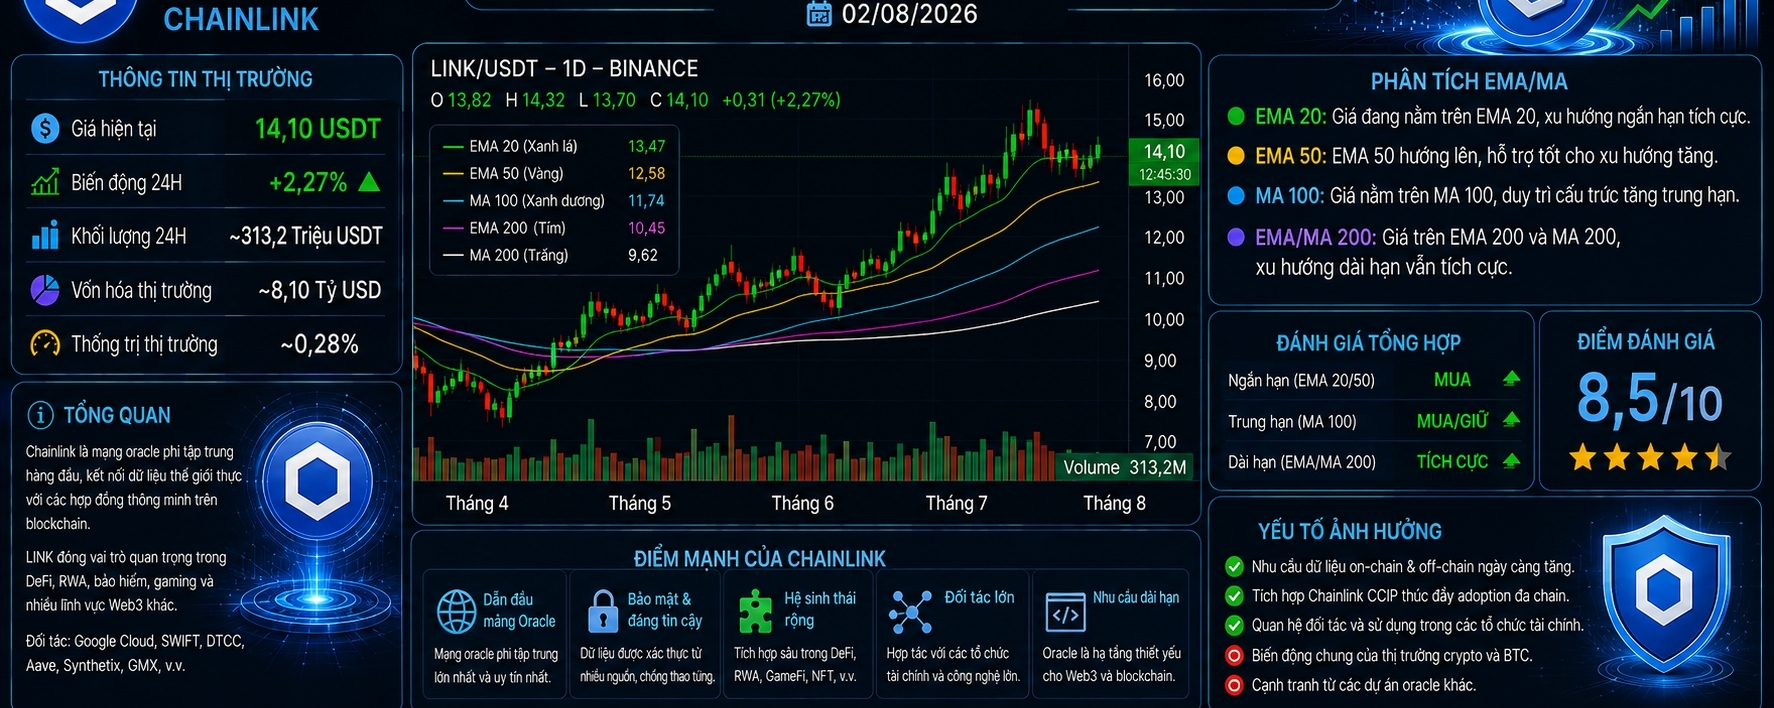Image resolution: width=1774 pixels, height=708 pixels.
Task: Click the purple EMA/MA 200 dot
Action: pos(1236,237)
